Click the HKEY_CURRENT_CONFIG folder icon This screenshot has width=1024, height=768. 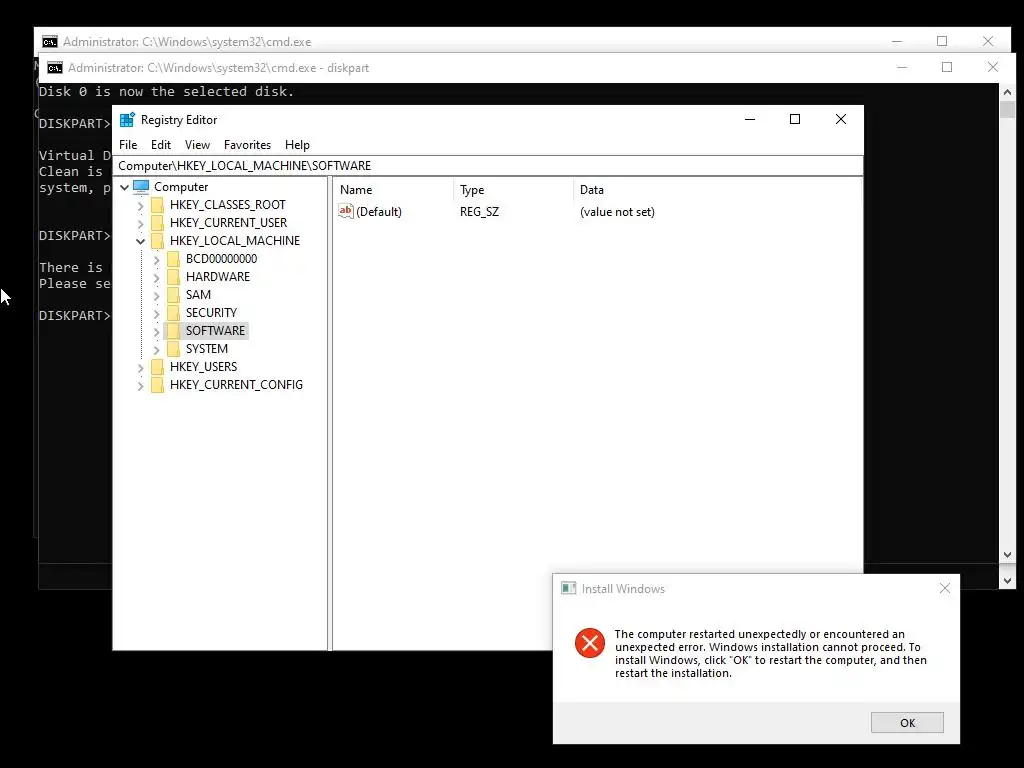point(157,385)
